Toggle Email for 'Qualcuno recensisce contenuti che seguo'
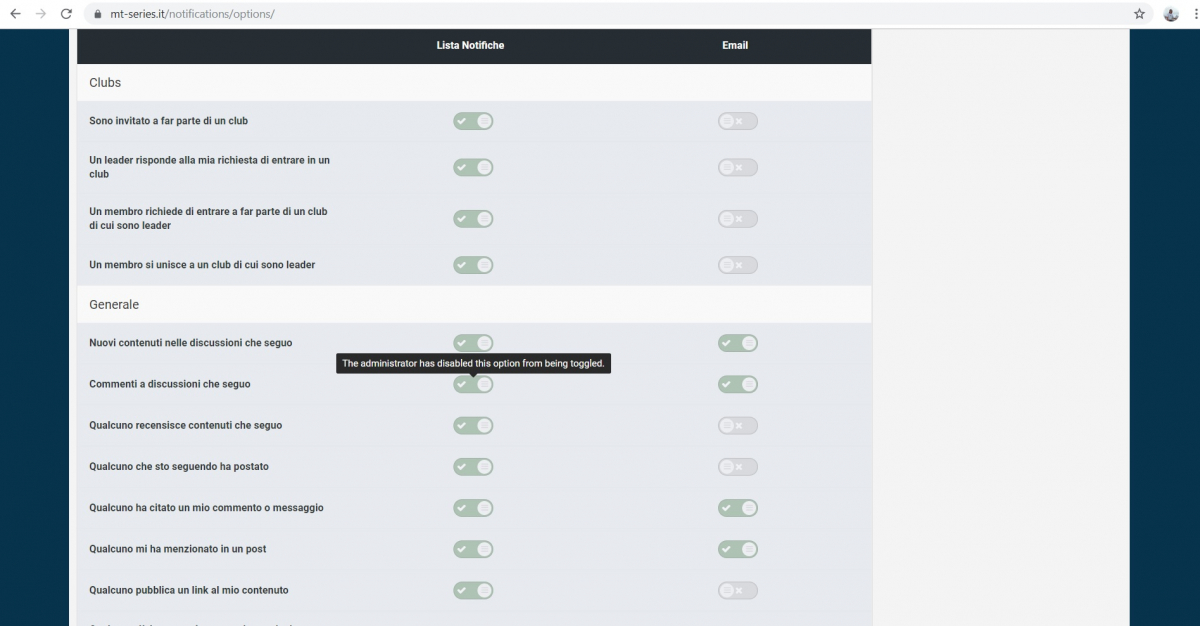The image size is (1200, 626). coord(738,425)
